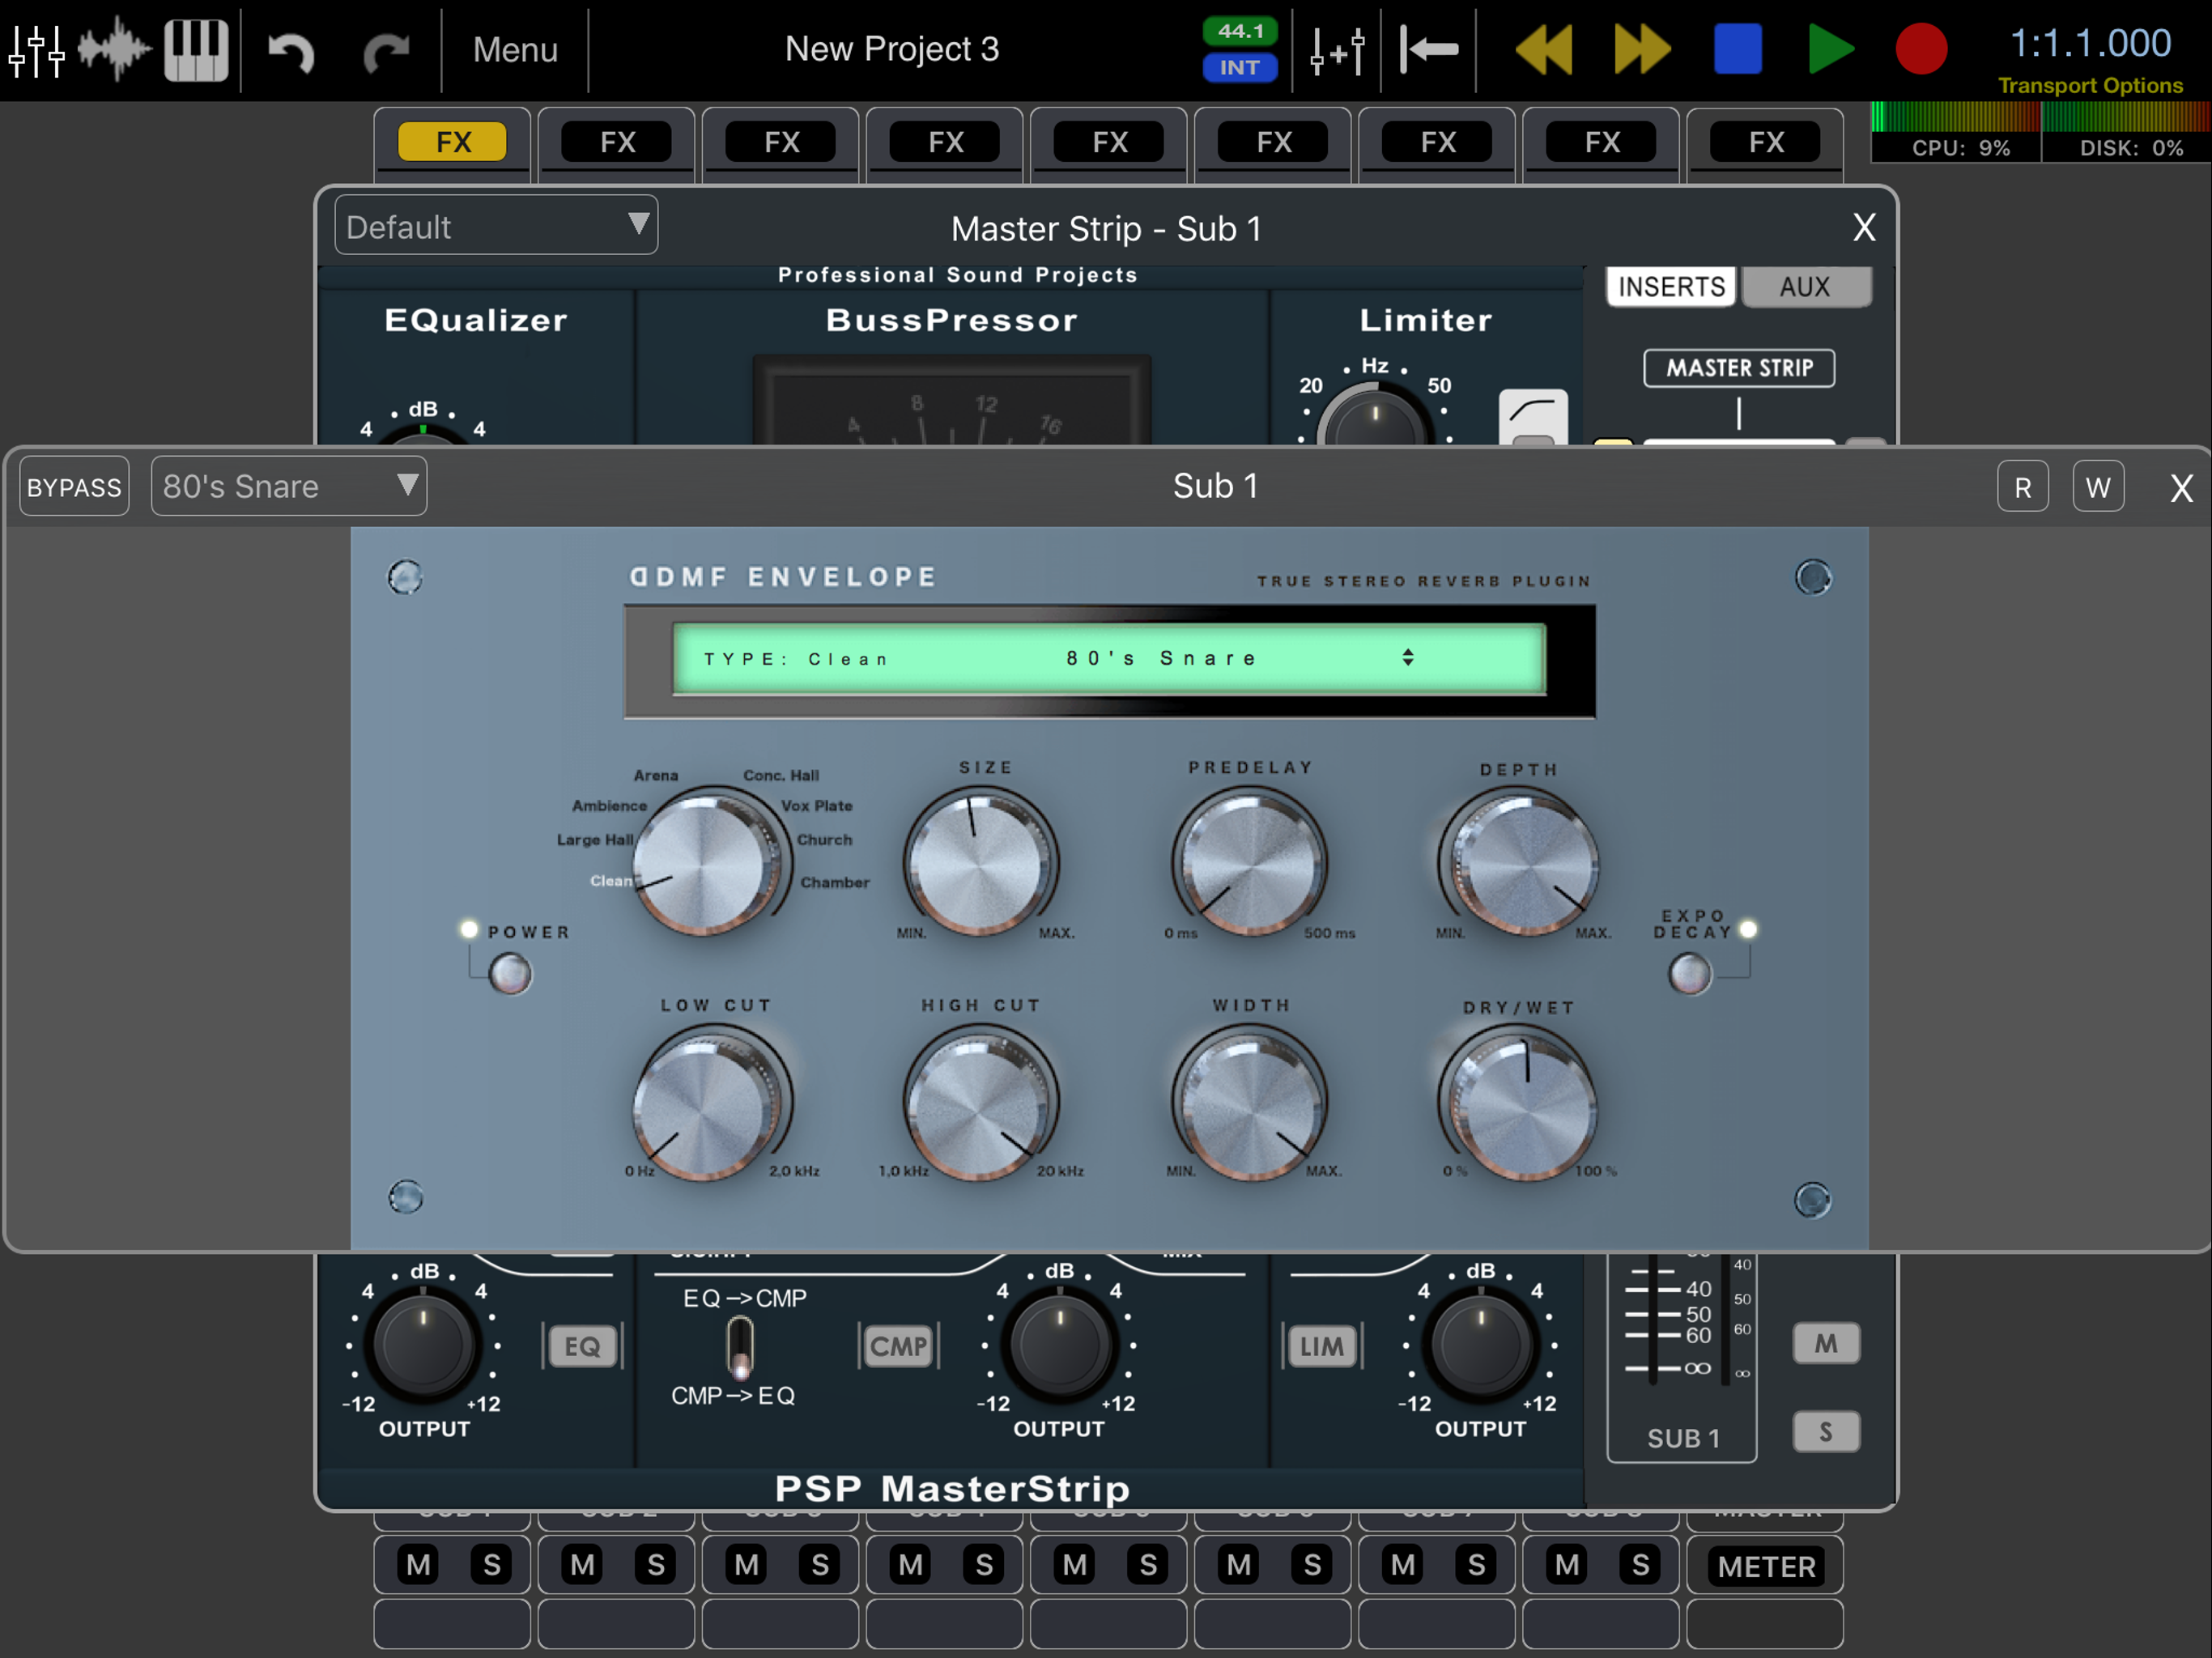The image size is (2212, 1658).
Task: Start recording with the red button
Action: coord(1921,49)
